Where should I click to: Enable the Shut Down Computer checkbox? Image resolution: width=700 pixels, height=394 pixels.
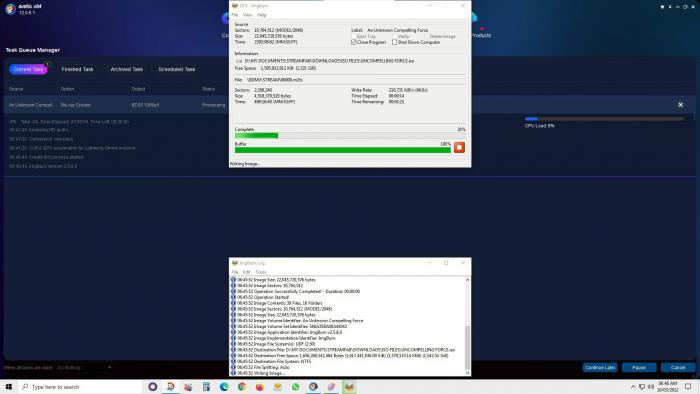pyautogui.click(x=395, y=42)
